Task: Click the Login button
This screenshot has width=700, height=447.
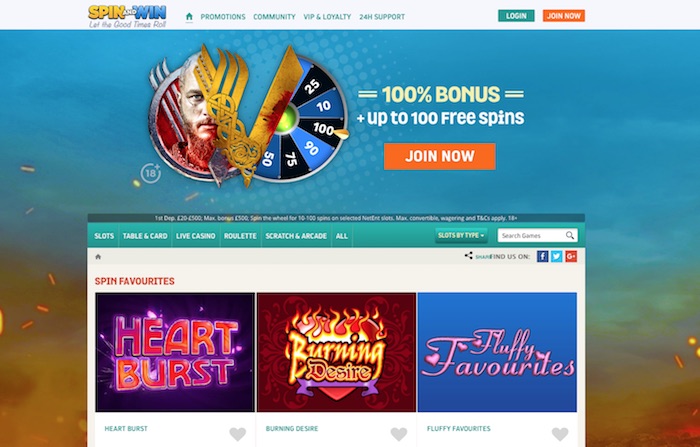Action: pyautogui.click(x=516, y=16)
